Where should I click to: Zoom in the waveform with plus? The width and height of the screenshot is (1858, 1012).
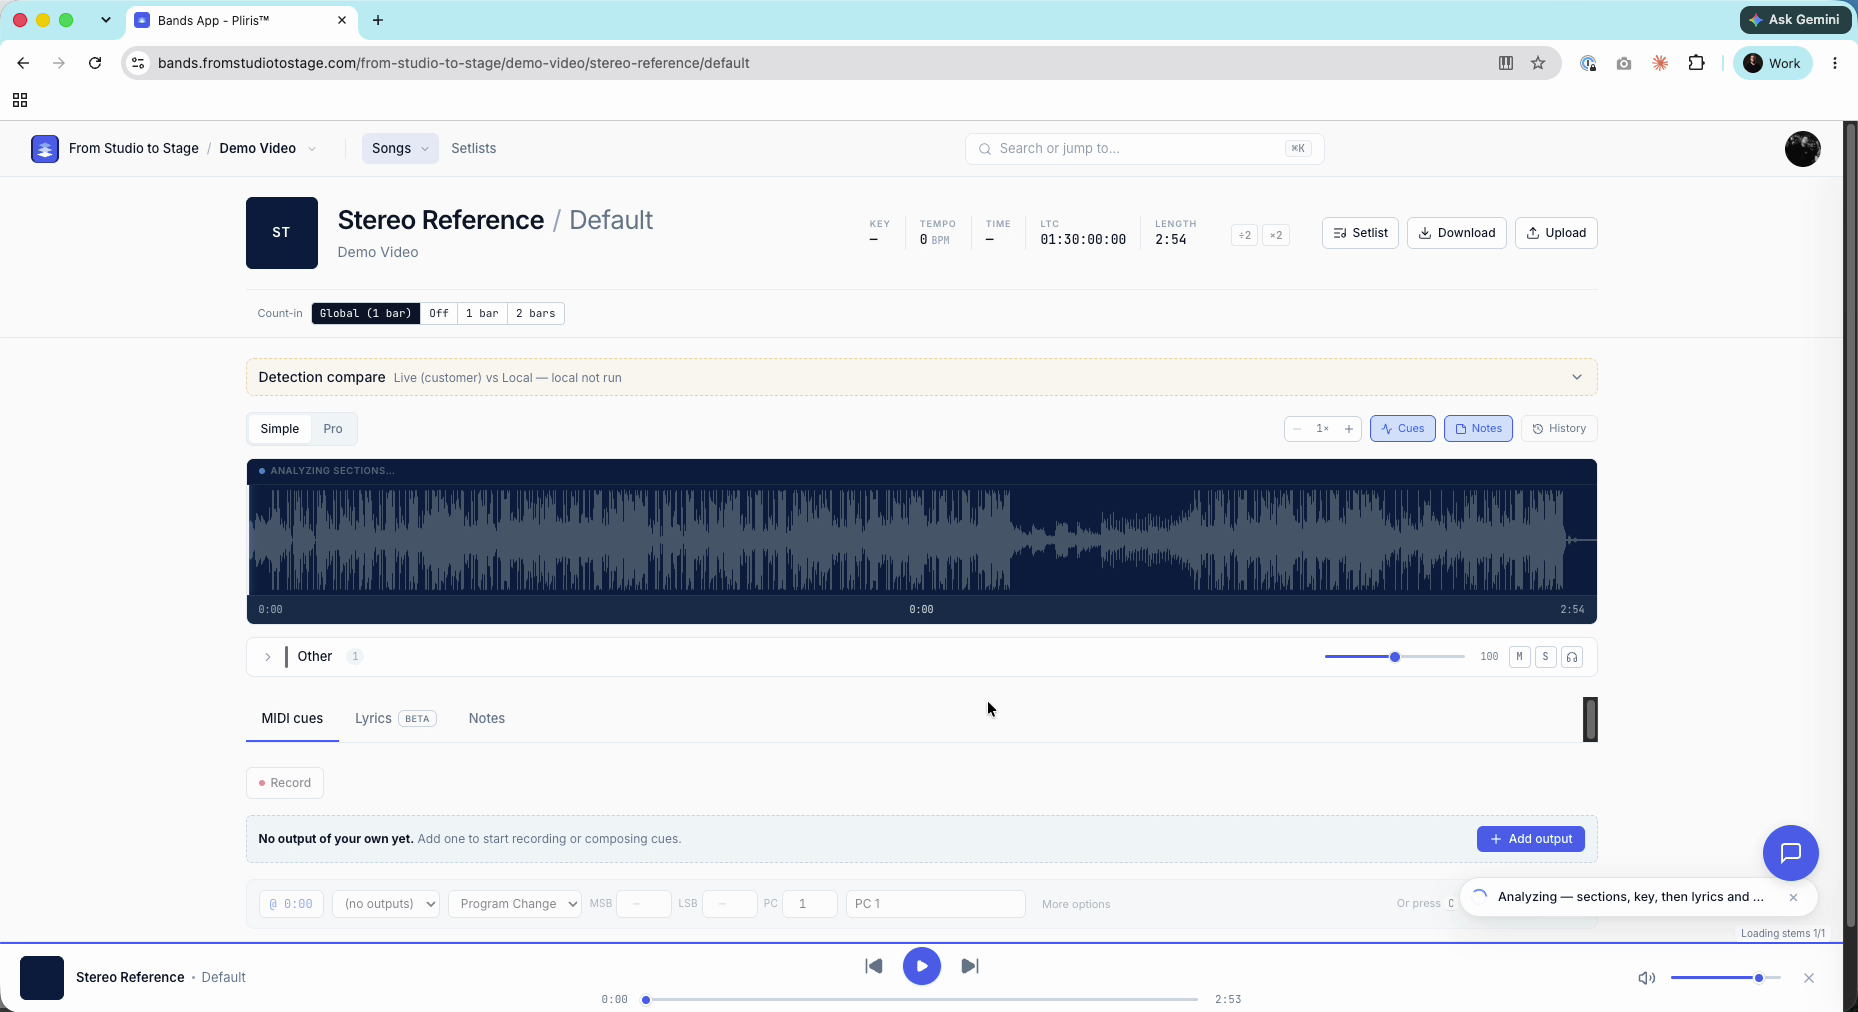pos(1349,429)
